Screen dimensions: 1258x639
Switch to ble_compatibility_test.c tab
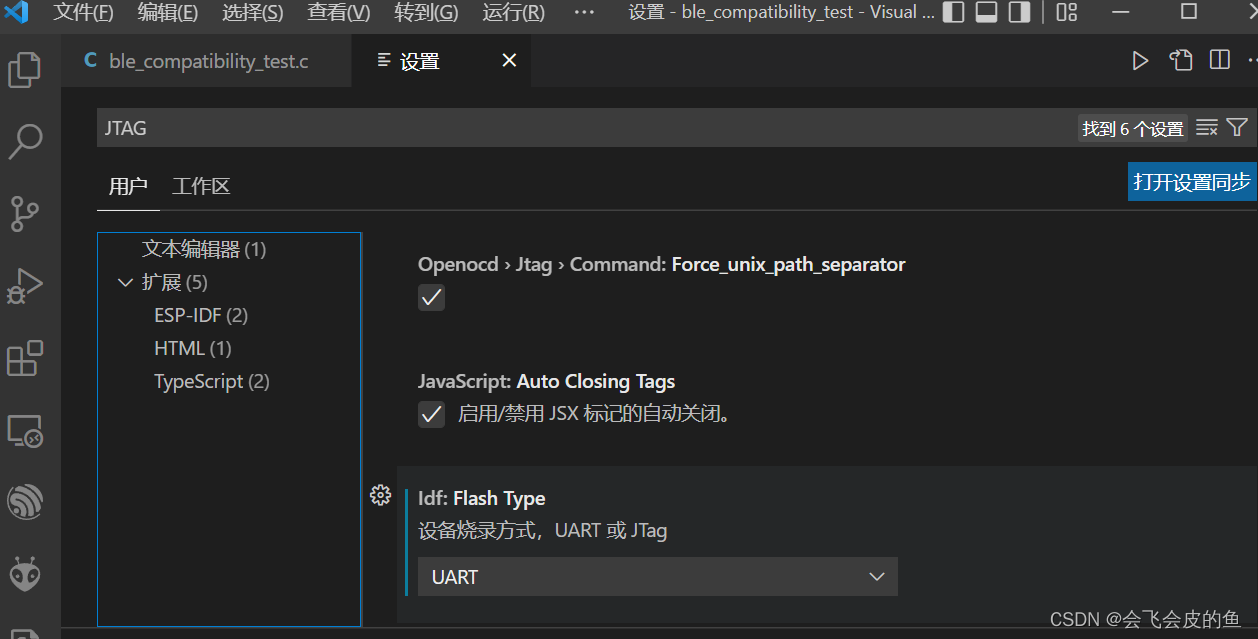[207, 61]
